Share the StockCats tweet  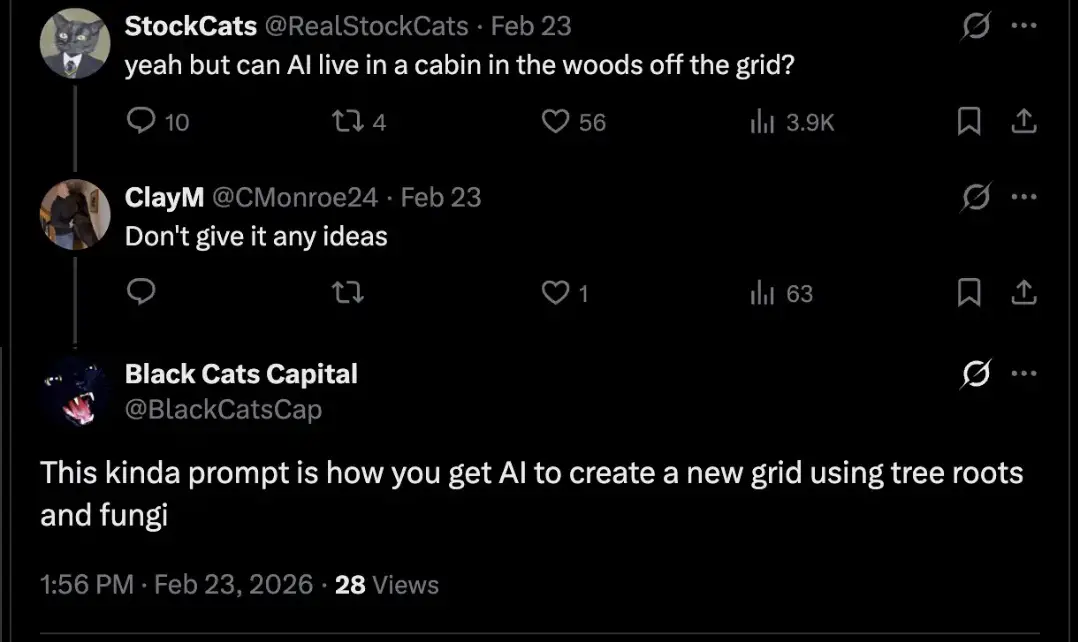pos(1023,122)
